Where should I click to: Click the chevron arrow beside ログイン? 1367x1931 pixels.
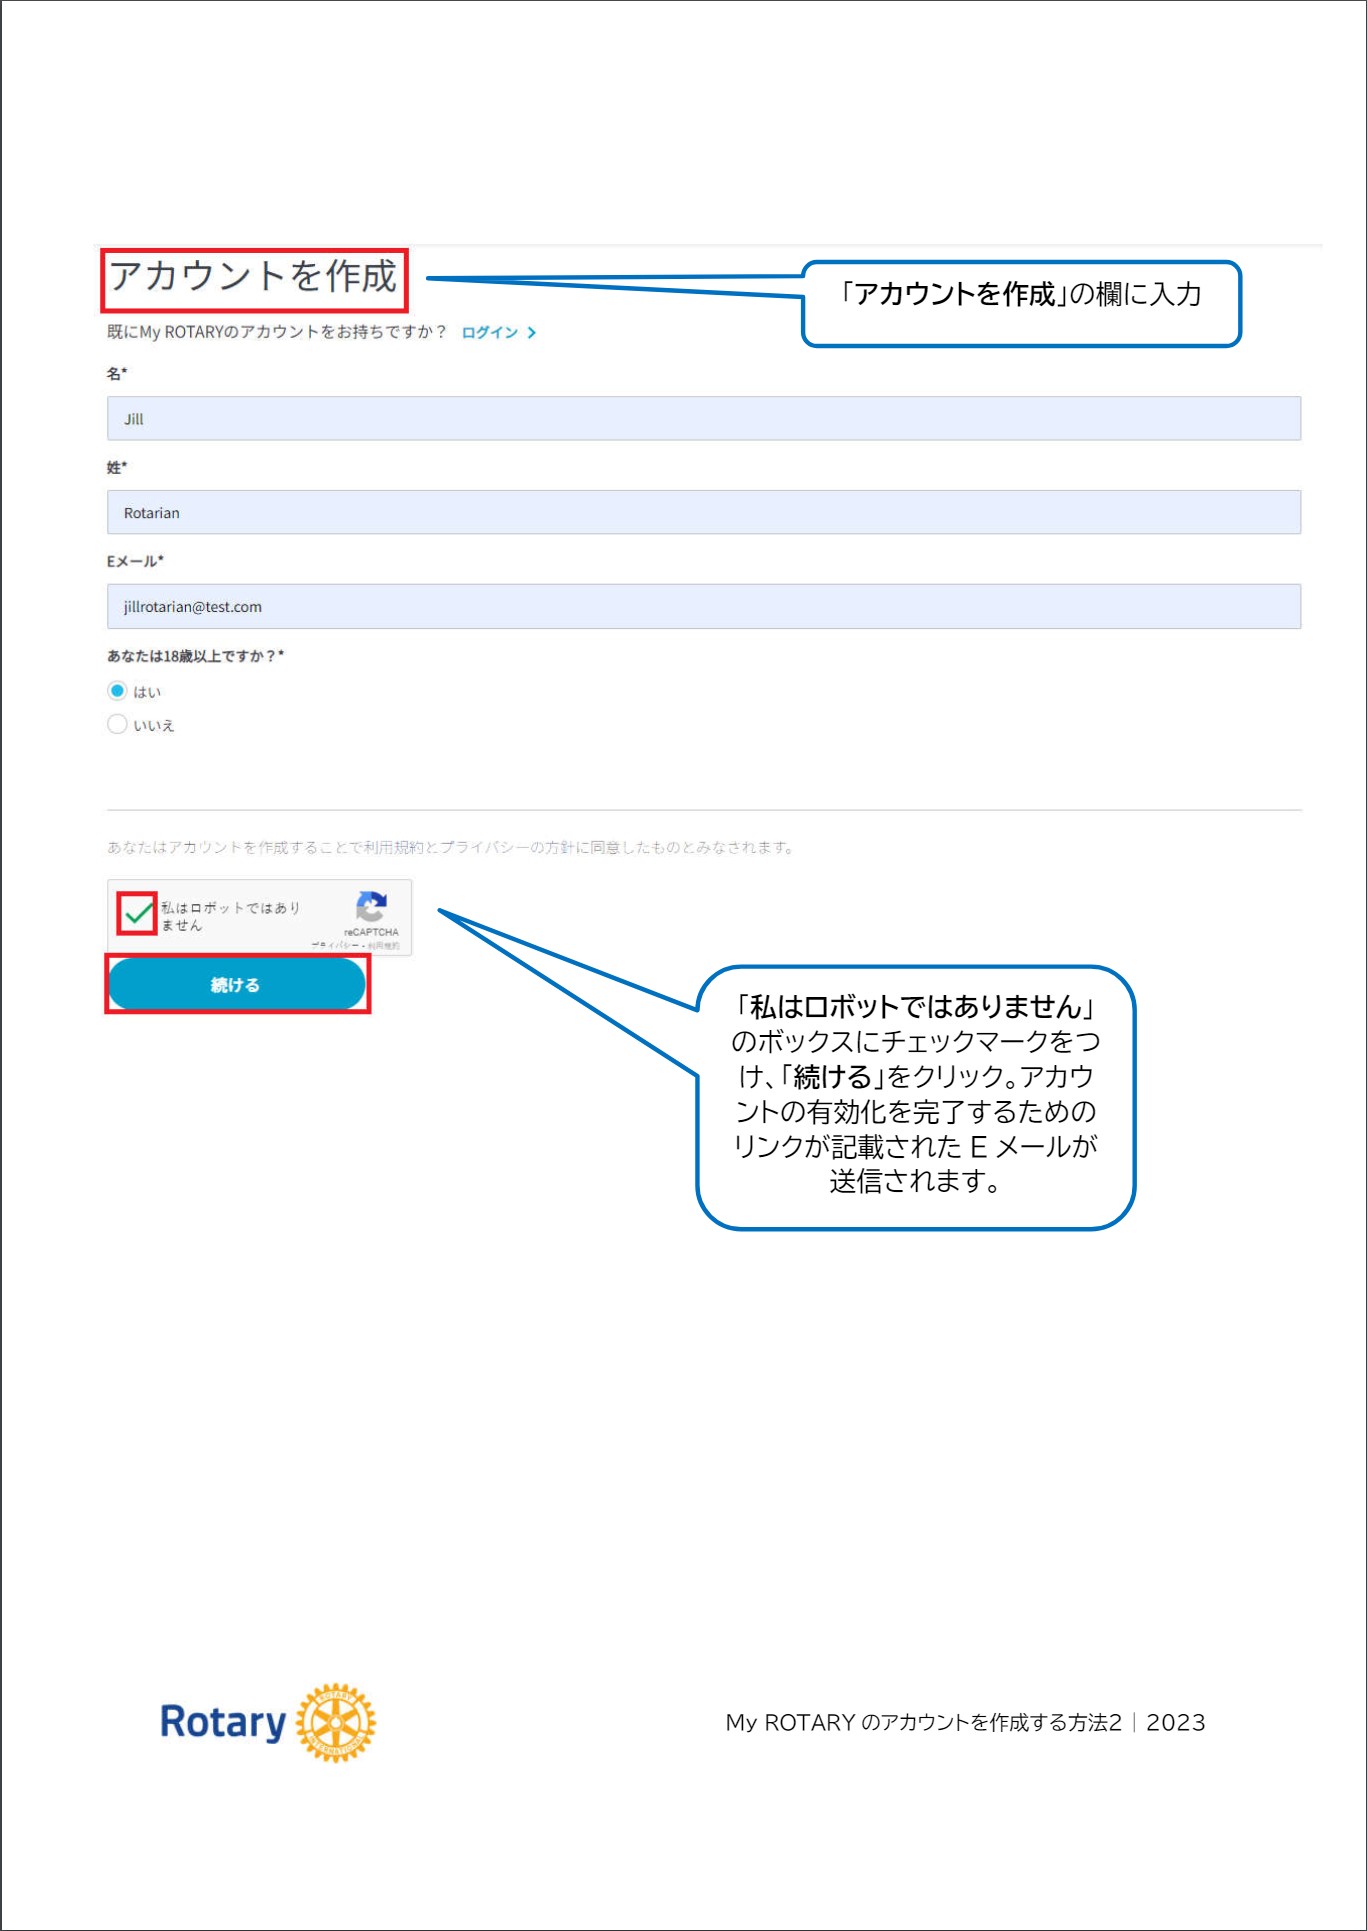532,333
